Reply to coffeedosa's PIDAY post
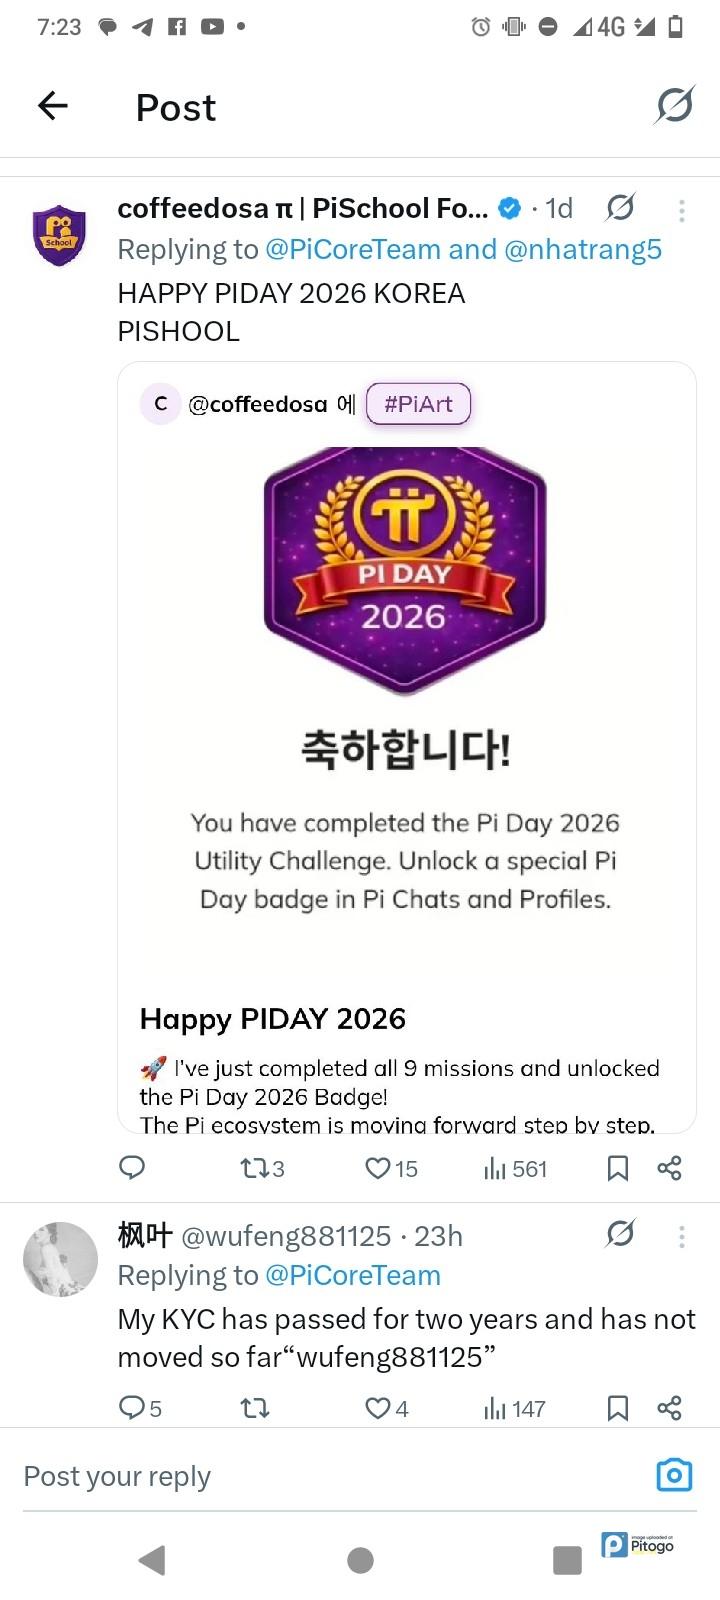This screenshot has height=1600, width=720. tap(132, 1168)
